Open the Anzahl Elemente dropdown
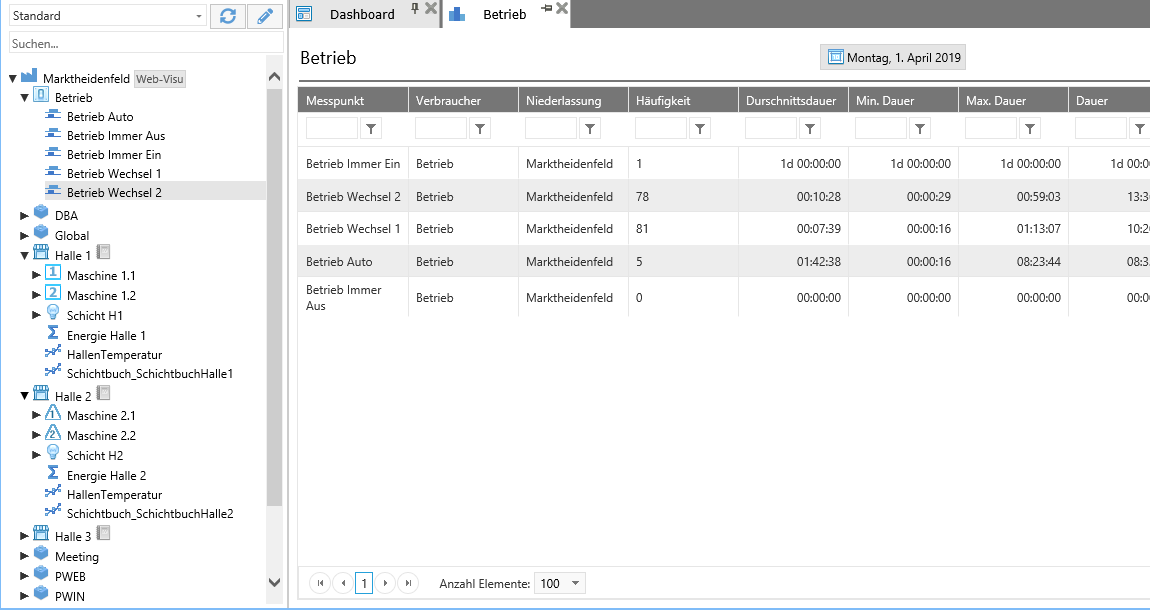Image resolution: width=1150 pixels, height=610 pixels. pyautogui.click(x=575, y=583)
